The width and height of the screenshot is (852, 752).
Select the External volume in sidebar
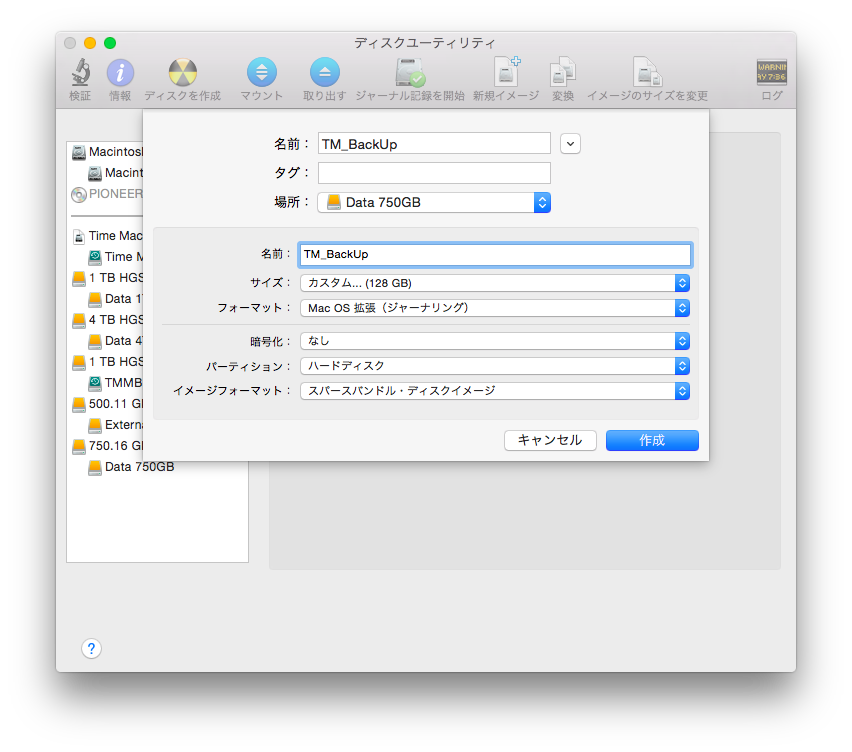coord(115,424)
